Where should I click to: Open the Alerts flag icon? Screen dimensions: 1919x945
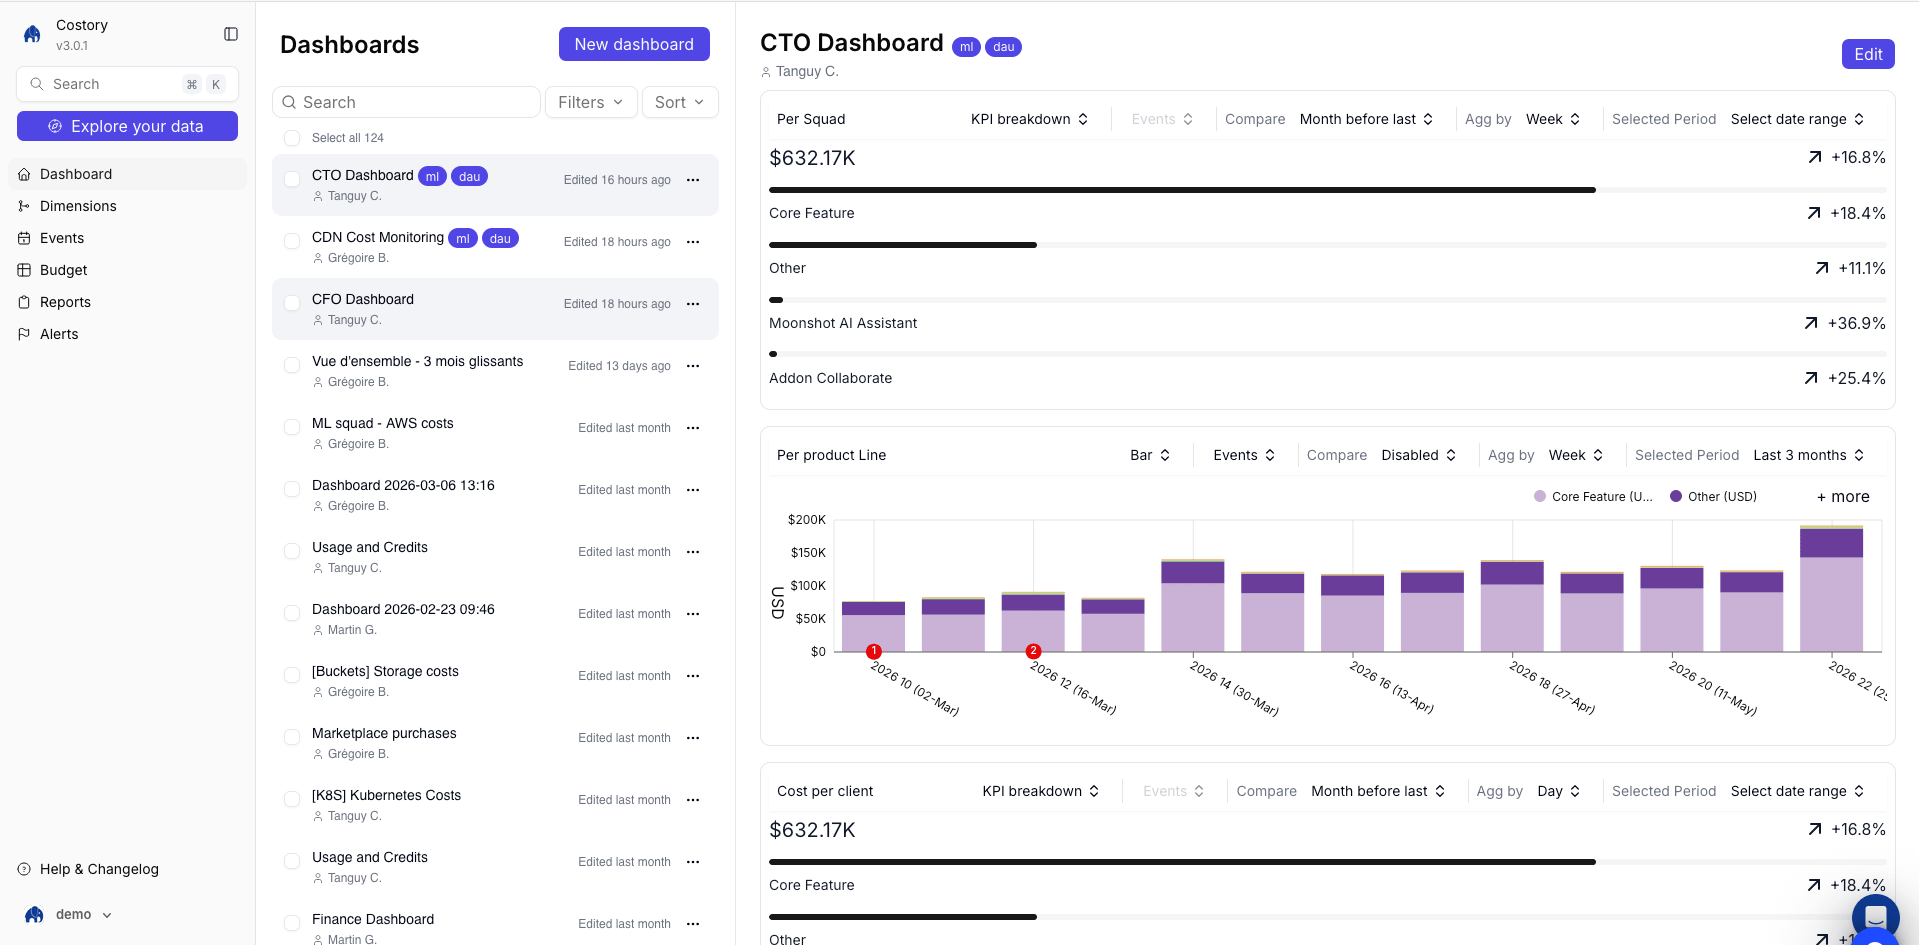[x=24, y=334]
